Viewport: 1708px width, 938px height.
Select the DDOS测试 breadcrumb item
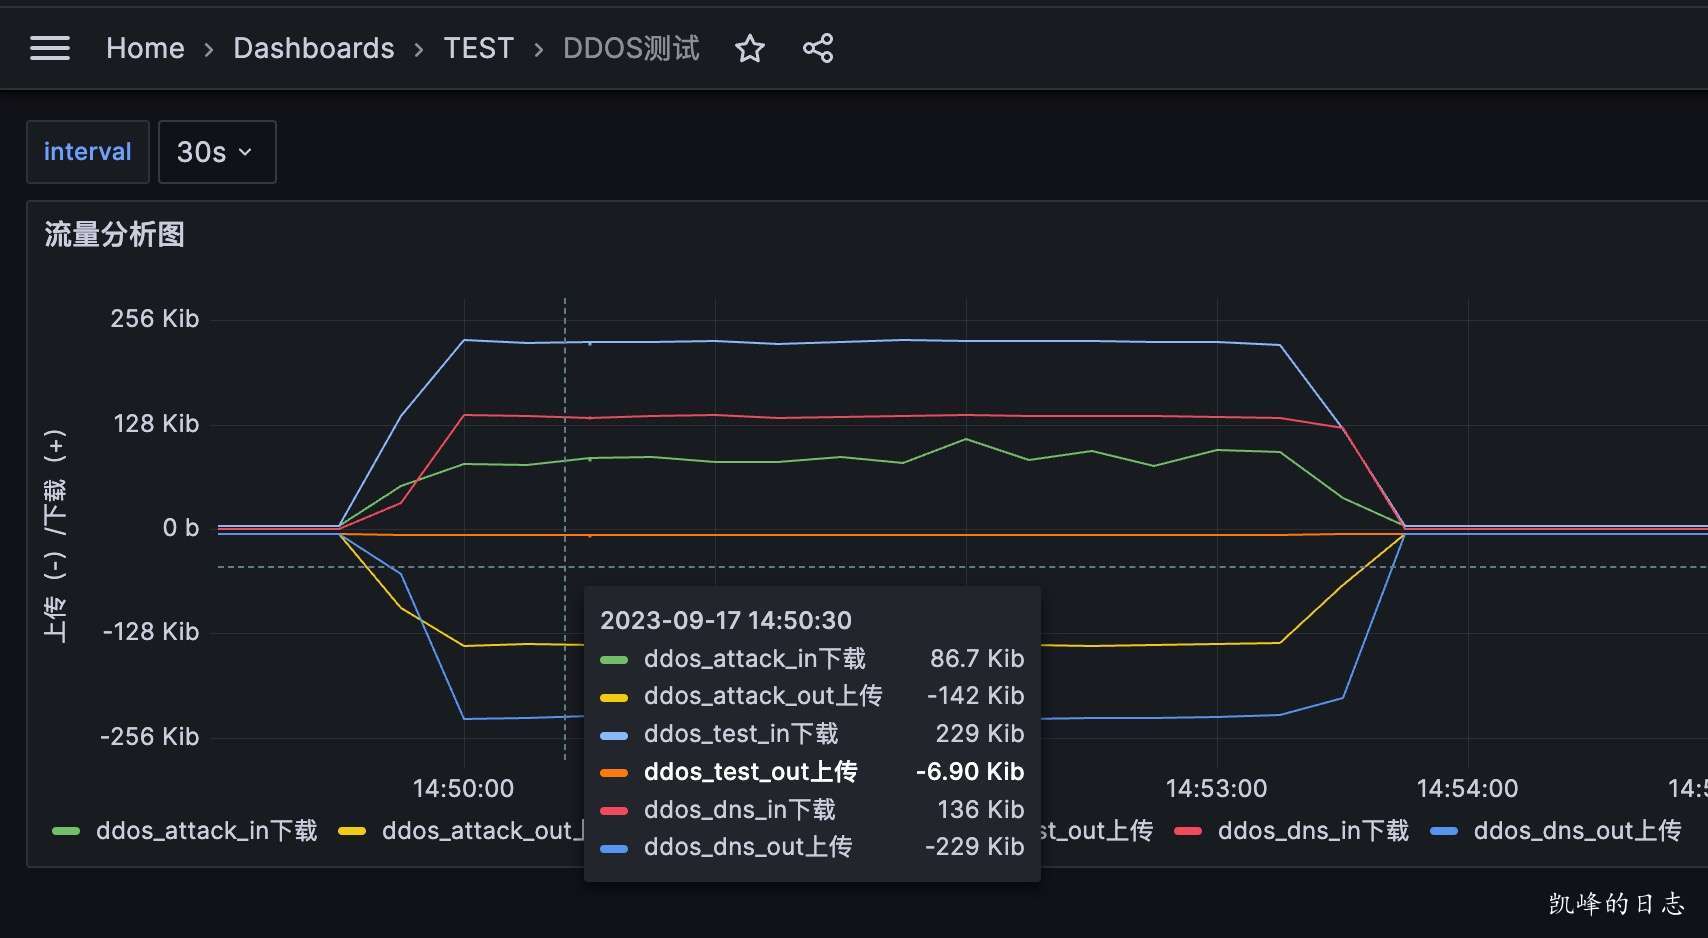(630, 48)
